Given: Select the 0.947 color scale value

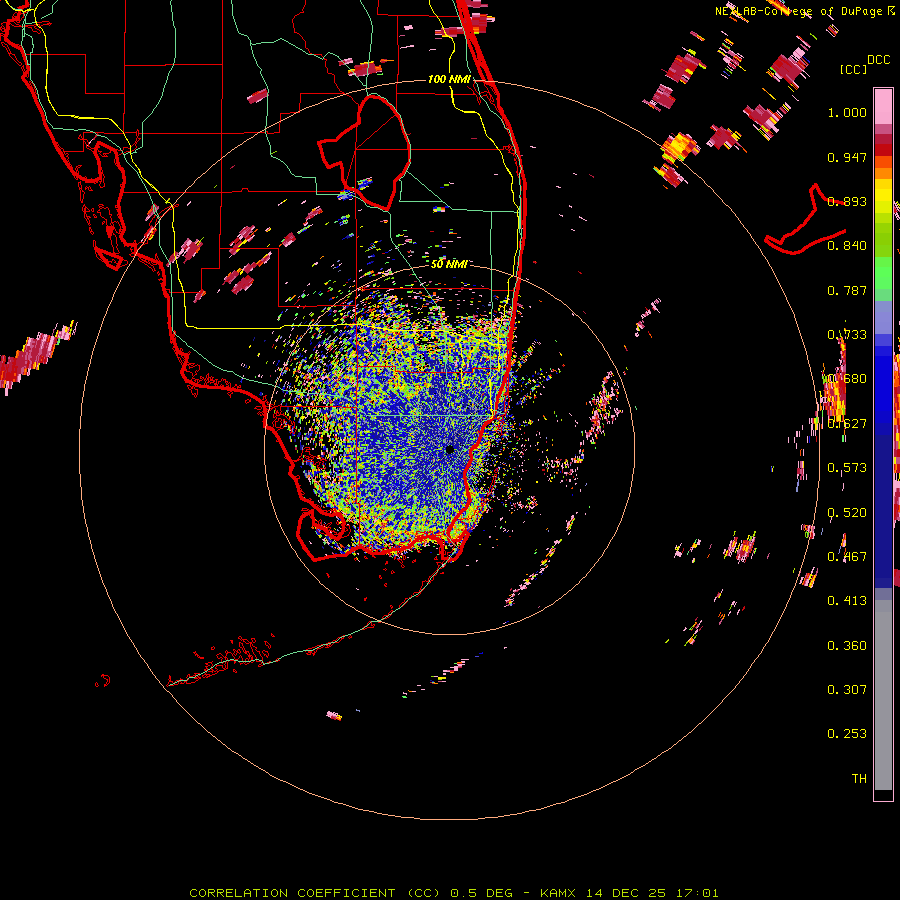Looking at the screenshot, I should pos(847,157).
